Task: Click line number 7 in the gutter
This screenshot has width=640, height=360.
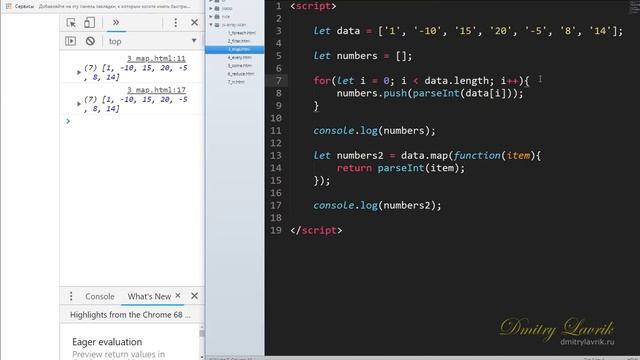Action: (x=278, y=81)
